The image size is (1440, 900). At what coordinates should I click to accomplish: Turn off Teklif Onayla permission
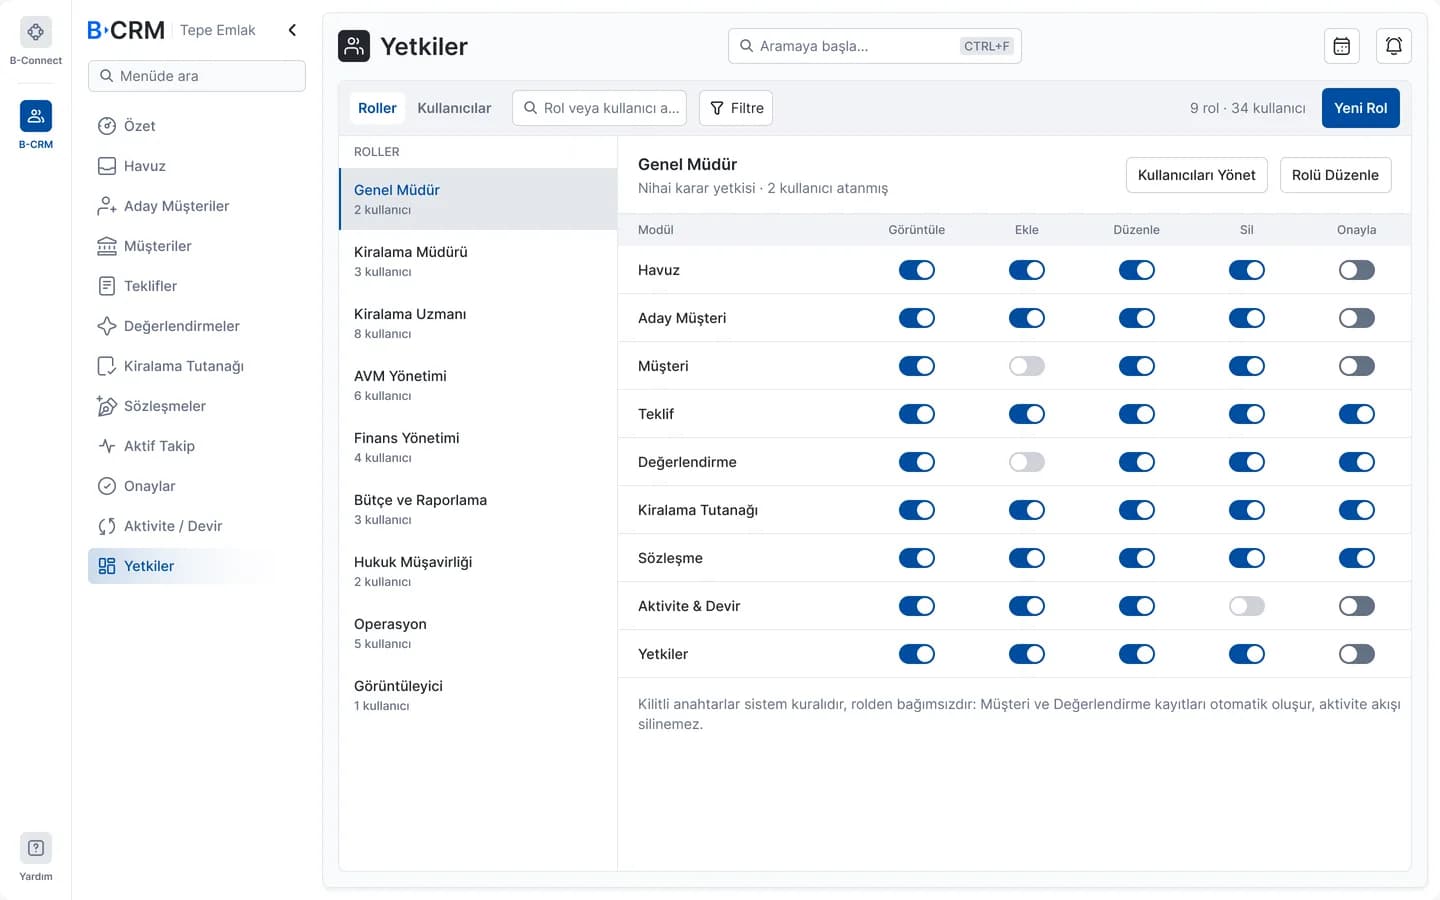point(1357,414)
